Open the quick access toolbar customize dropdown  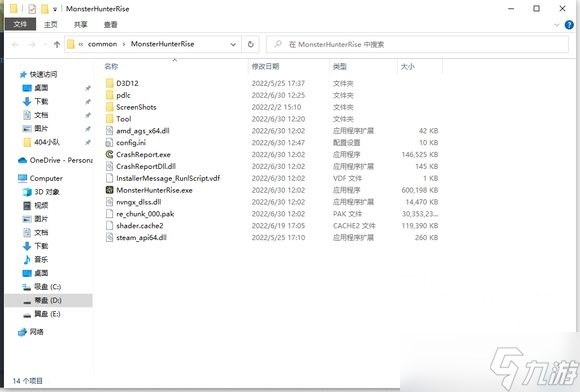click(55, 9)
